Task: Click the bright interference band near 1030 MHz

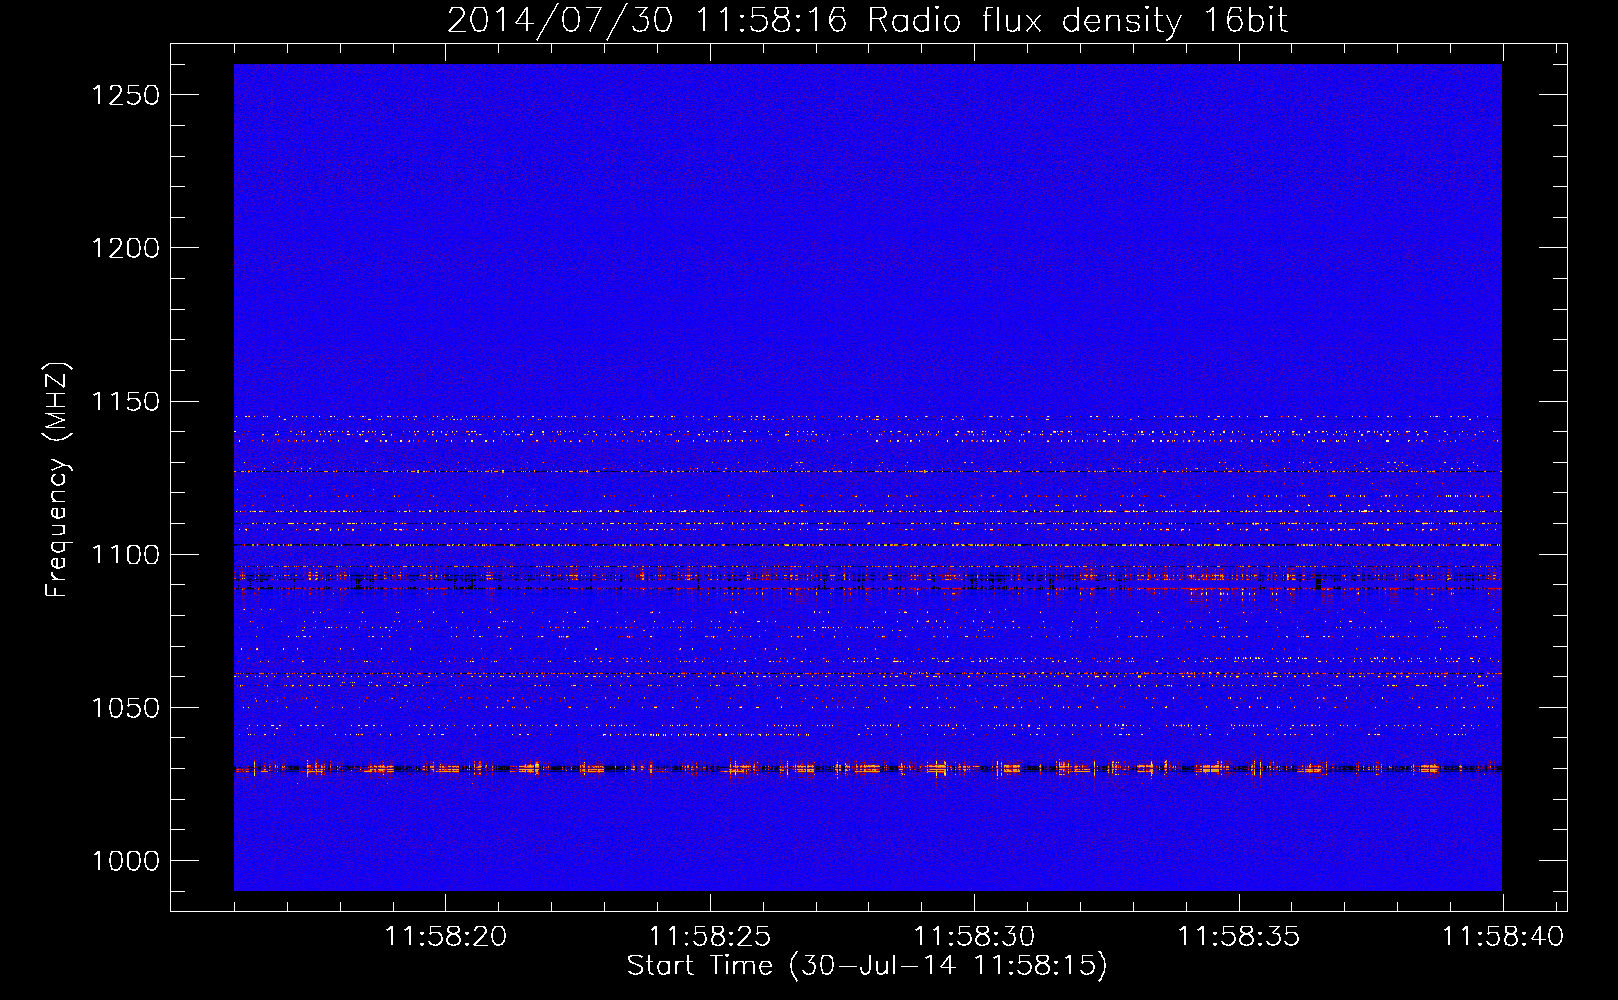Action: coord(868,769)
